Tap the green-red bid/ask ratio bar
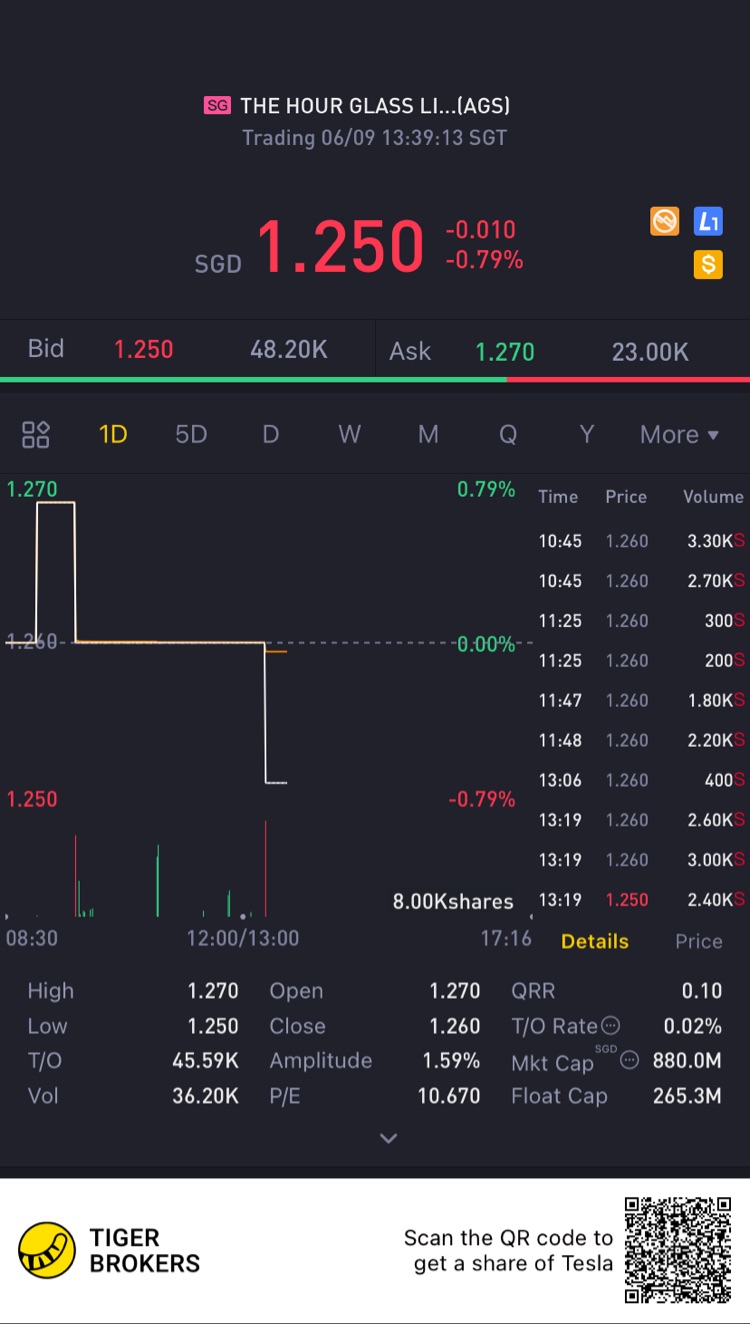 click(x=375, y=379)
